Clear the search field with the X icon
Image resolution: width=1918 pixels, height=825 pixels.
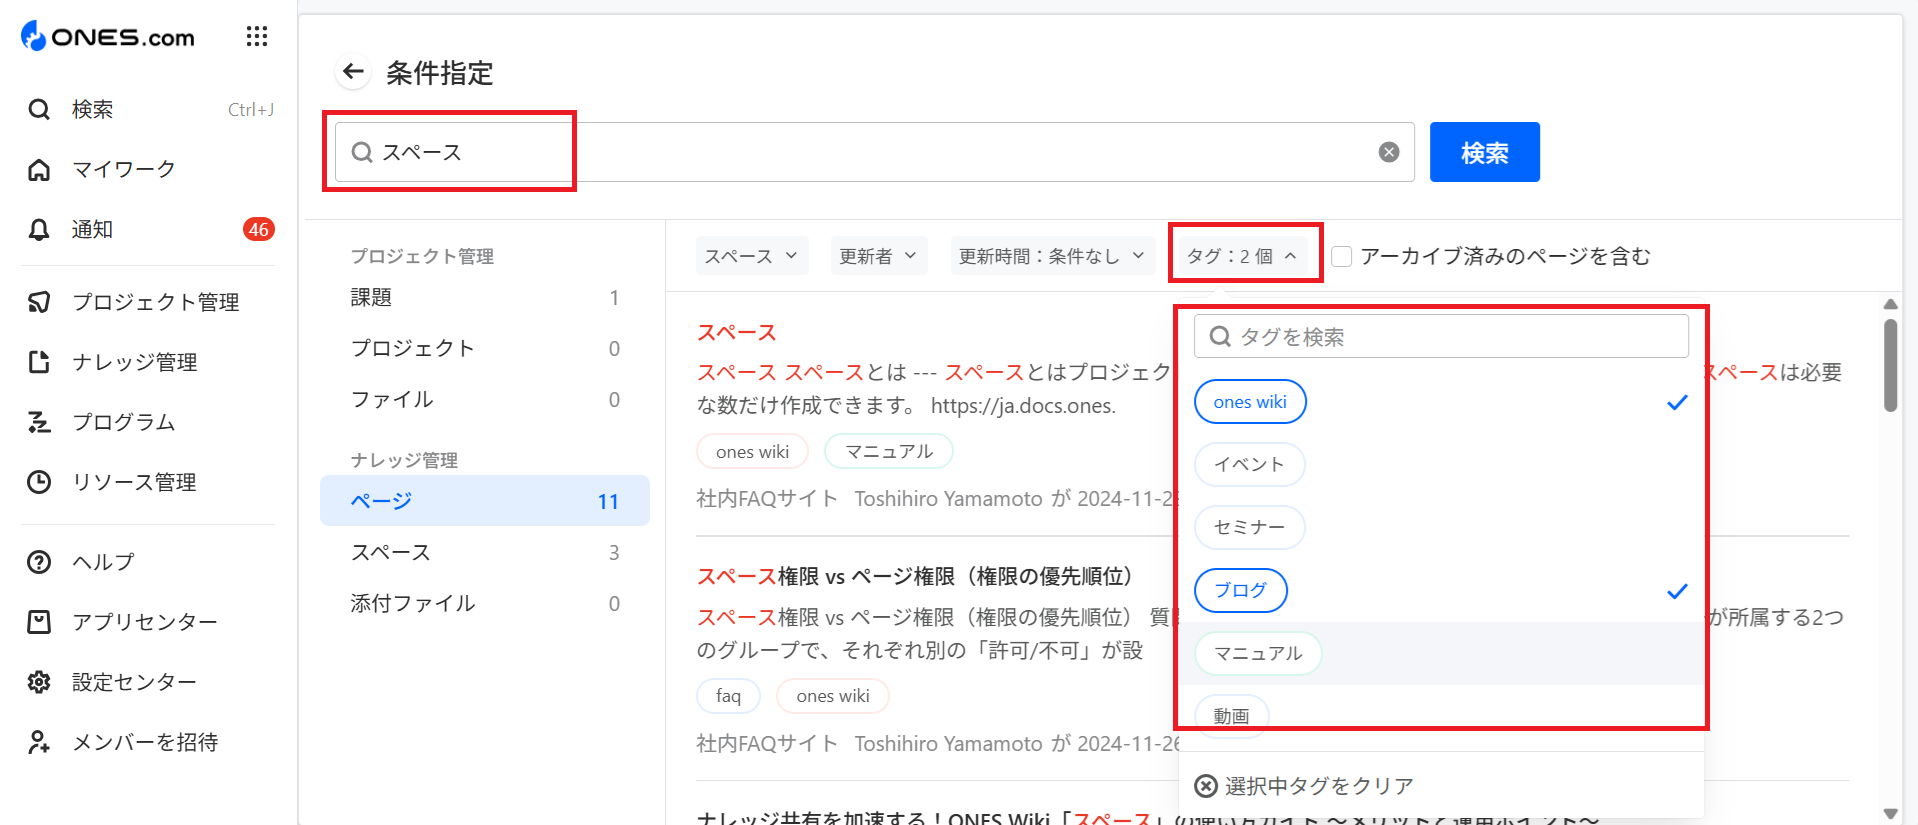pyautogui.click(x=1389, y=152)
